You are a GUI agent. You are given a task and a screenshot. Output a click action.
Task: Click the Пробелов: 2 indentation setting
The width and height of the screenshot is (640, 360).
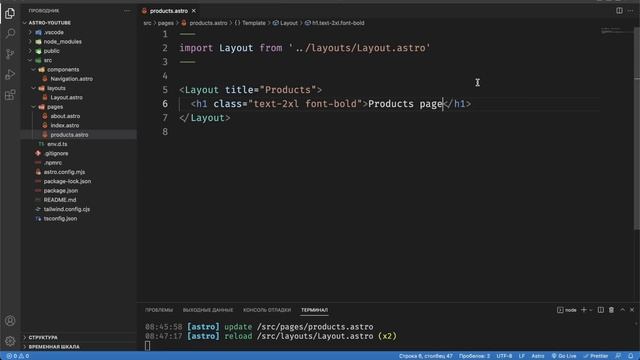(x=475, y=356)
